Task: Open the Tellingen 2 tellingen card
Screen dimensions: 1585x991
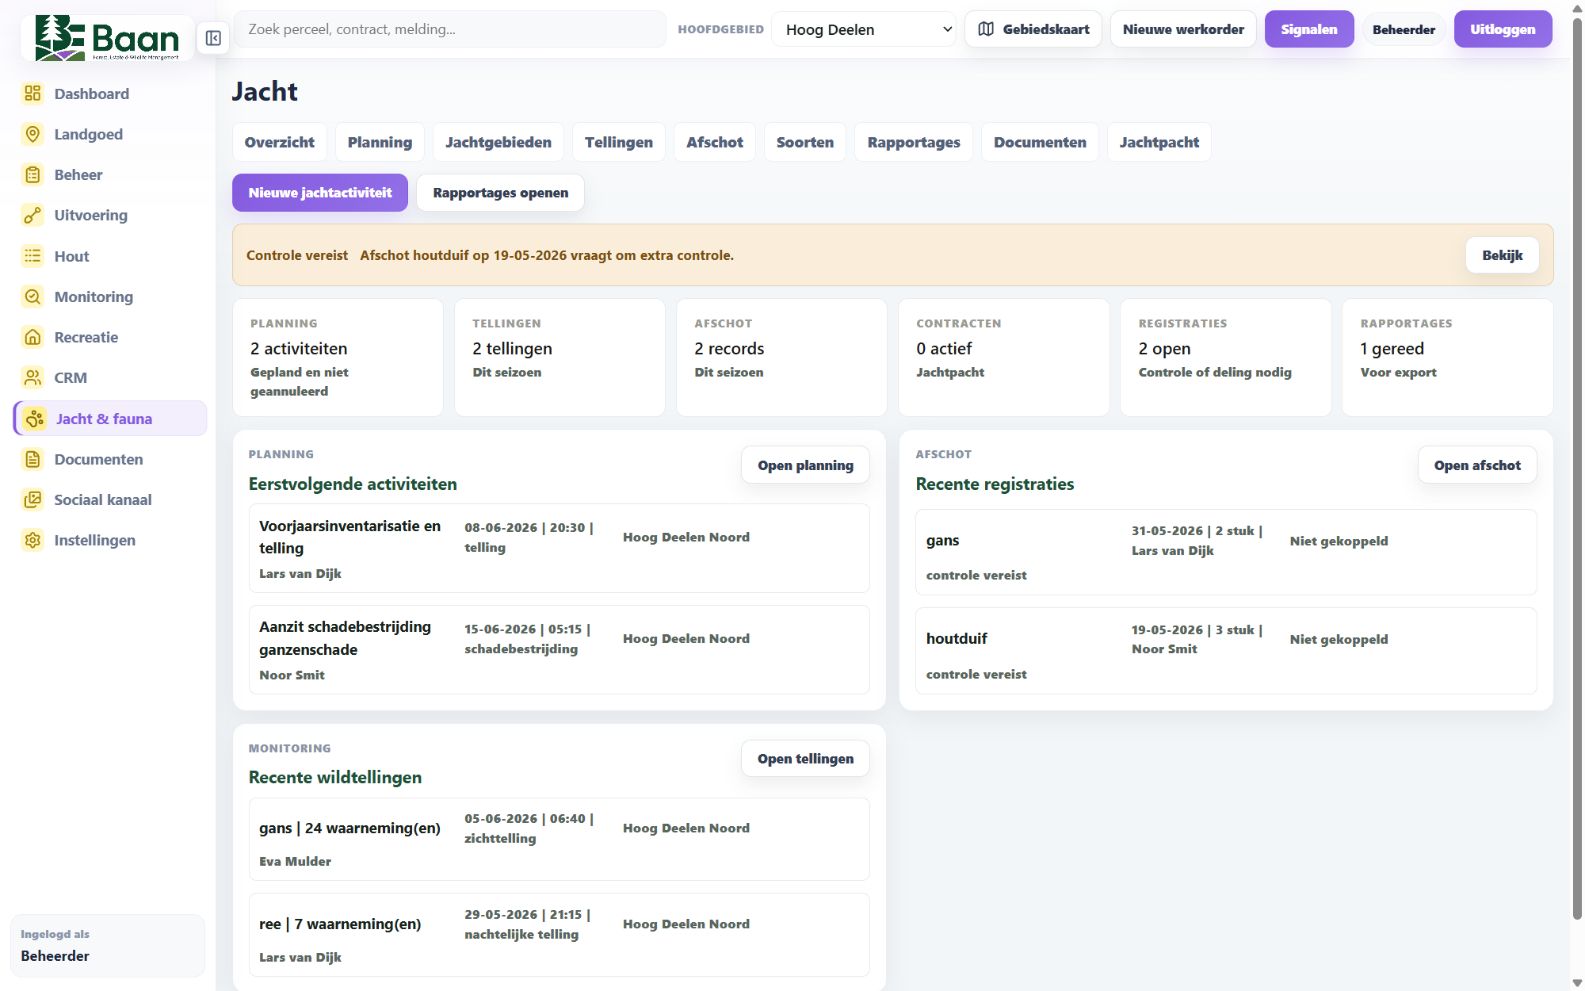Action: [560, 357]
